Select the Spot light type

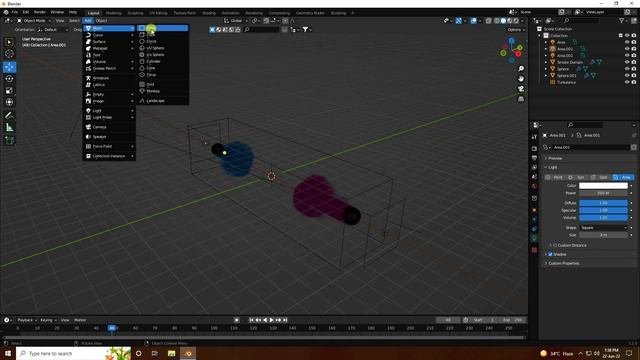coord(600,177)
